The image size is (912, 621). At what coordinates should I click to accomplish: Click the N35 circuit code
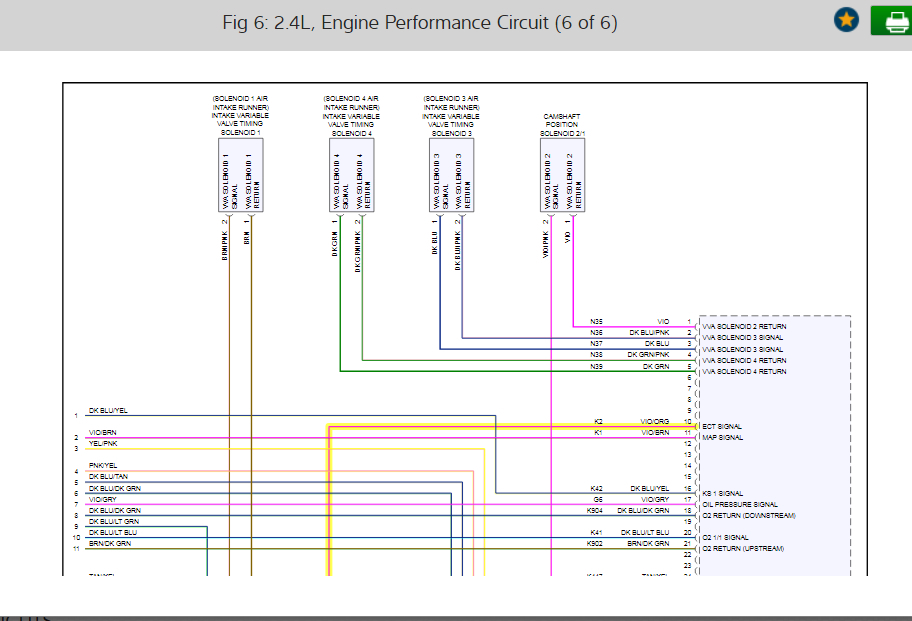[x=596, y=322]
